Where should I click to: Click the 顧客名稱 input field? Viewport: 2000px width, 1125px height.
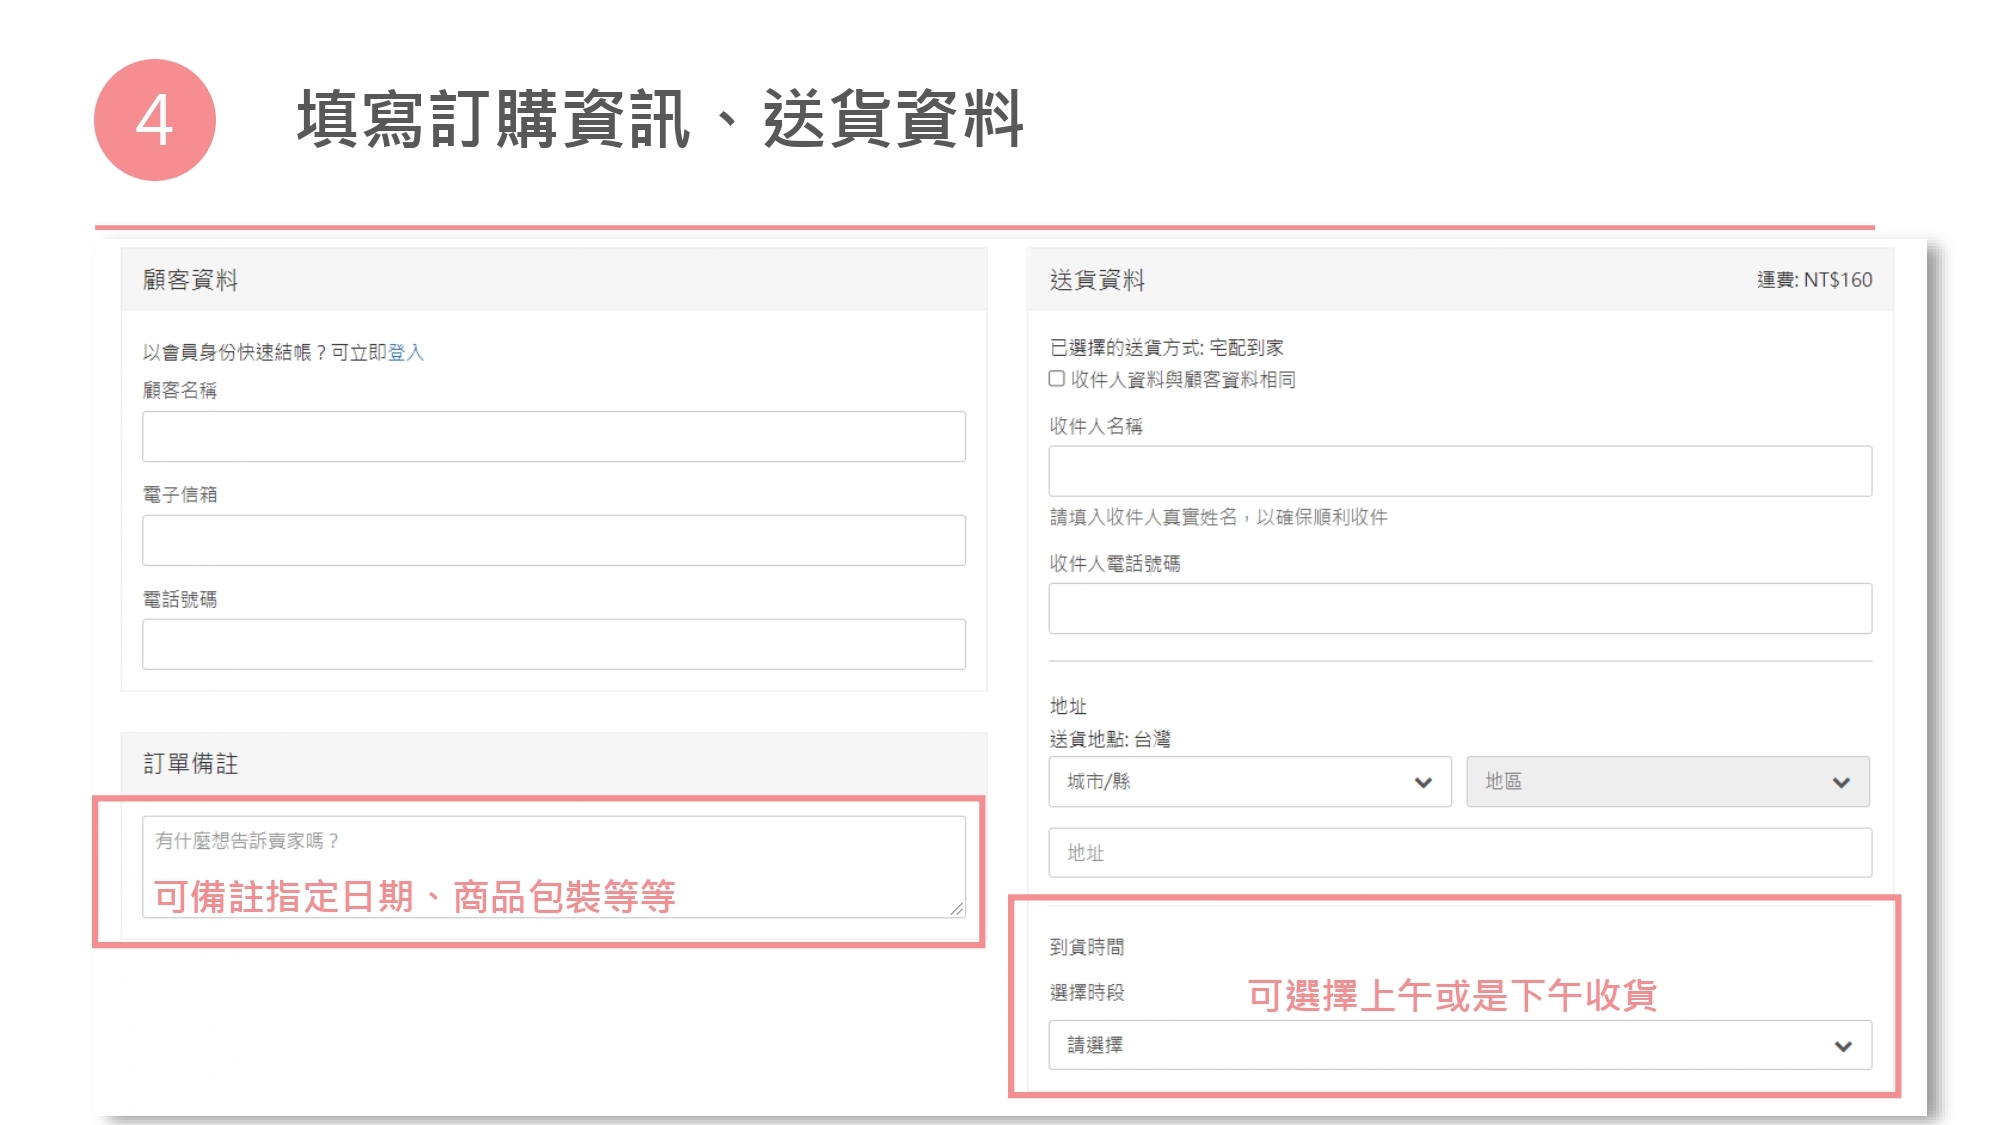tap(553, 436)
